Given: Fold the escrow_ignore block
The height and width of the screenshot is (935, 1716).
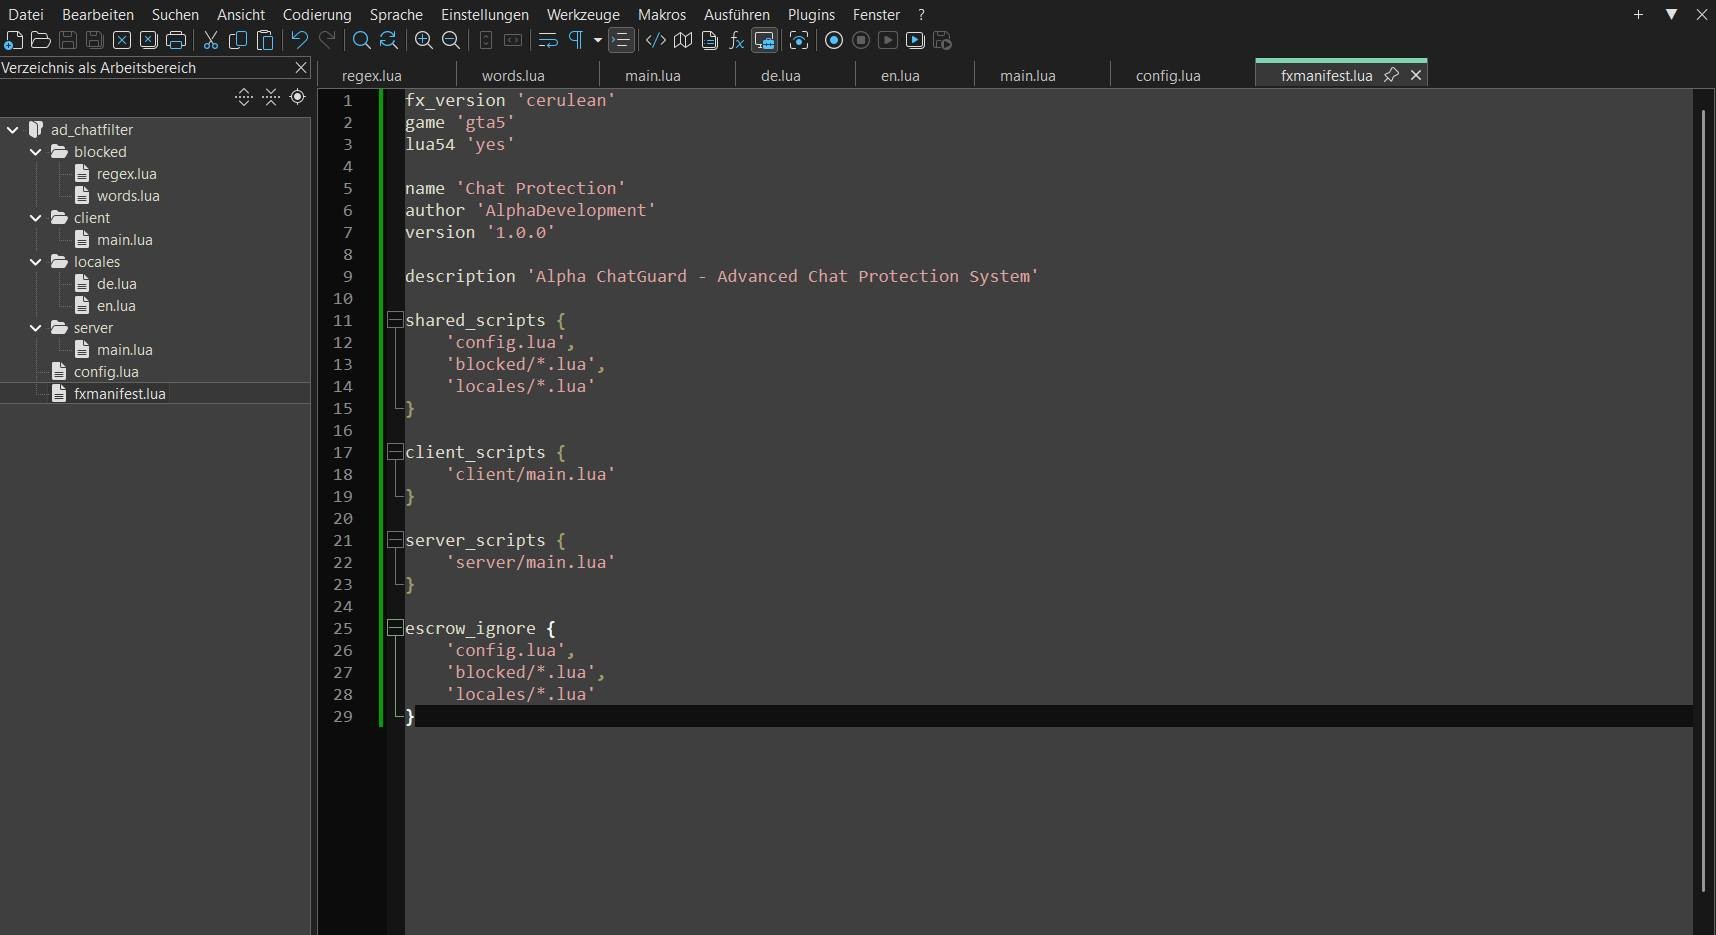Looking at the screenshot, I should point(395,628).
